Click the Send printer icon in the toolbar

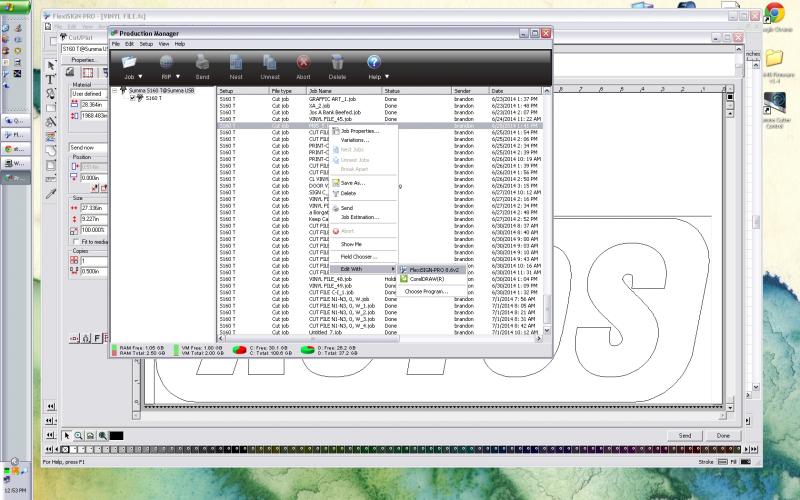click(202, 62)
